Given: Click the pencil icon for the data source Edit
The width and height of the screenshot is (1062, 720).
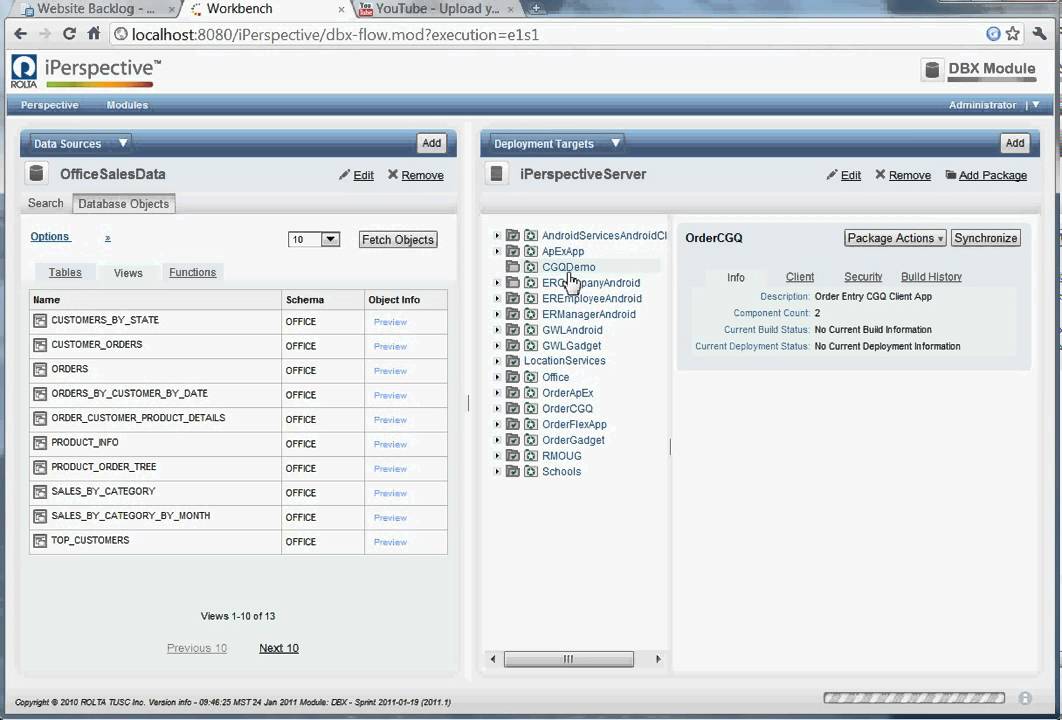Looking at the screenshot, I should [x=345, y=175].
